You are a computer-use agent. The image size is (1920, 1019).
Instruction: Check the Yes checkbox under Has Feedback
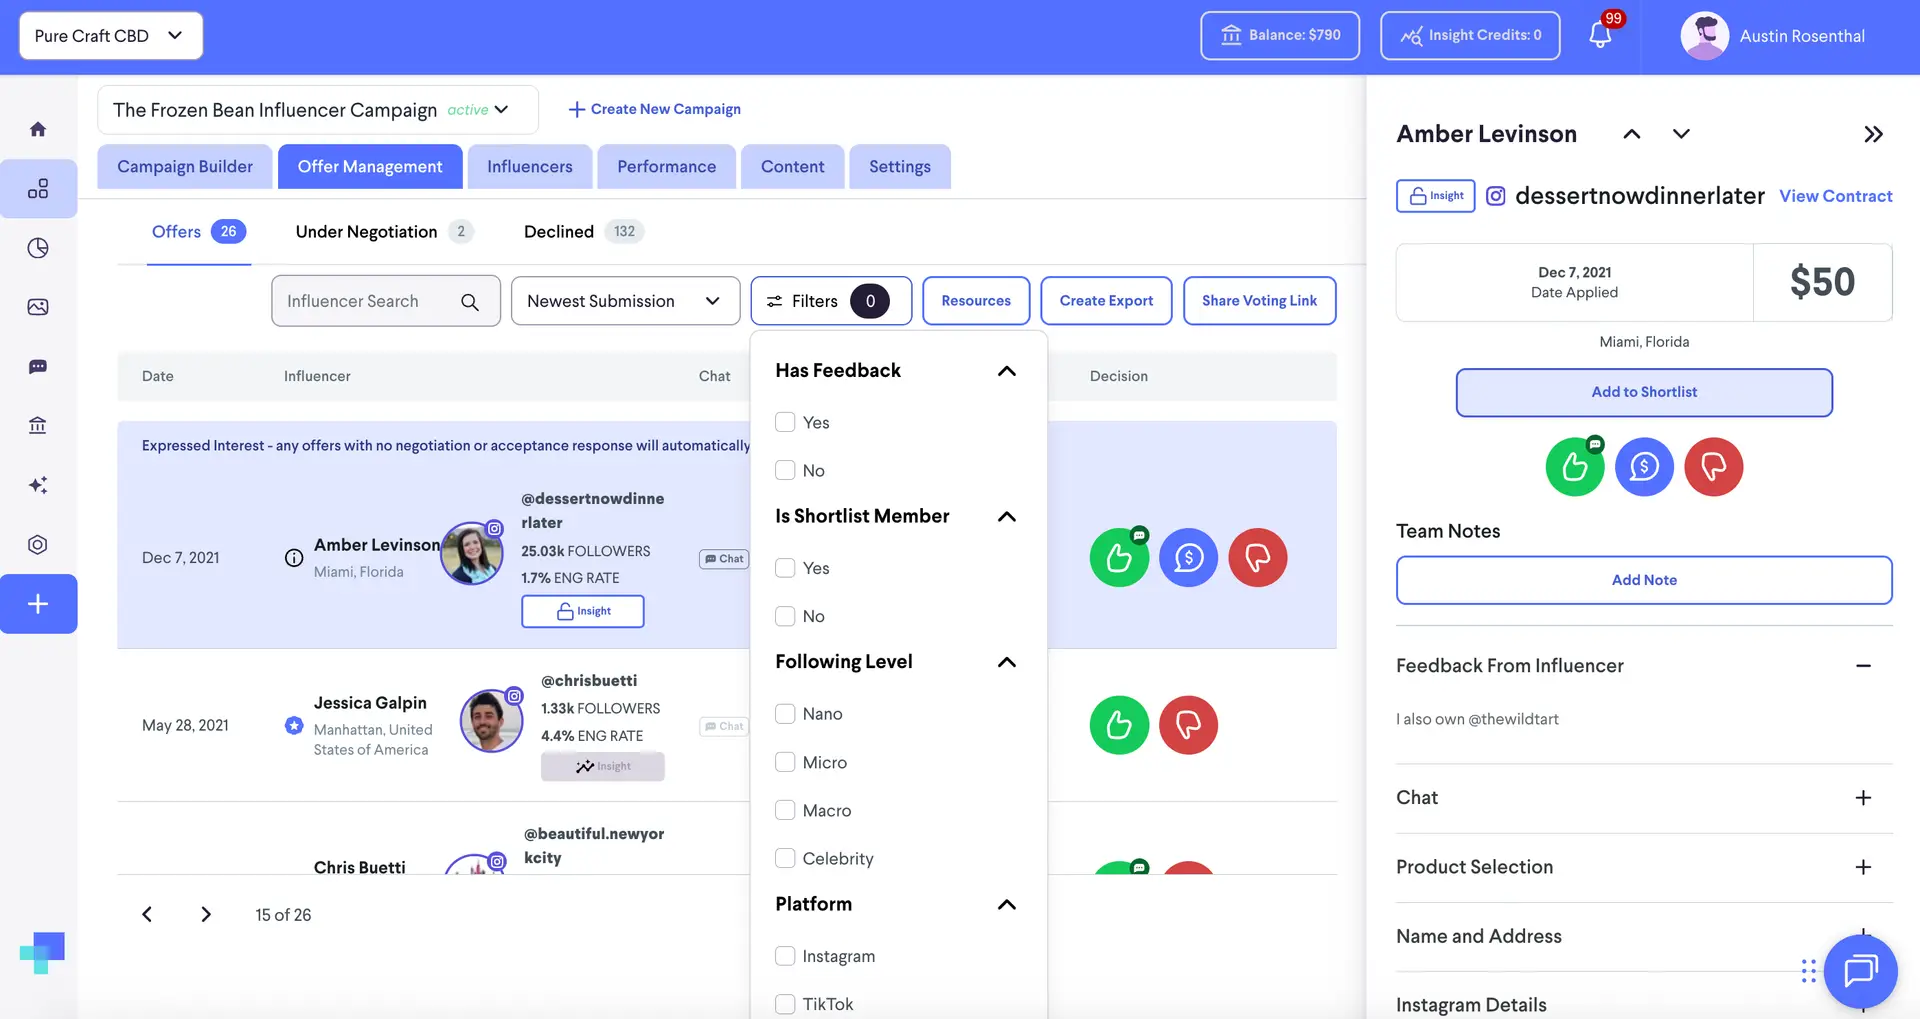click(x=785, y=422)
